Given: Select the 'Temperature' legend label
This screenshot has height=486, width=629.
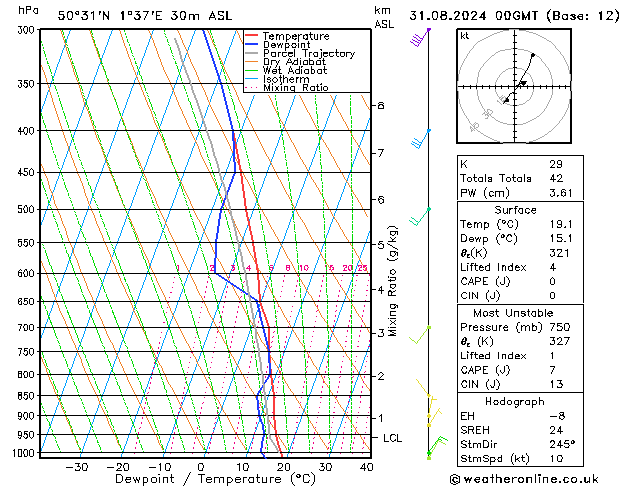Looking at the screenshot, I should pos(296,36).
